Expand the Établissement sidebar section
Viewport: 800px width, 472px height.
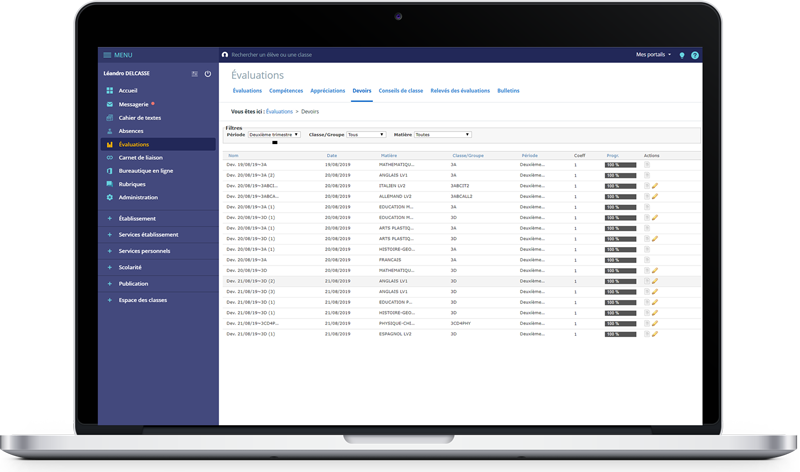(137, 218)
